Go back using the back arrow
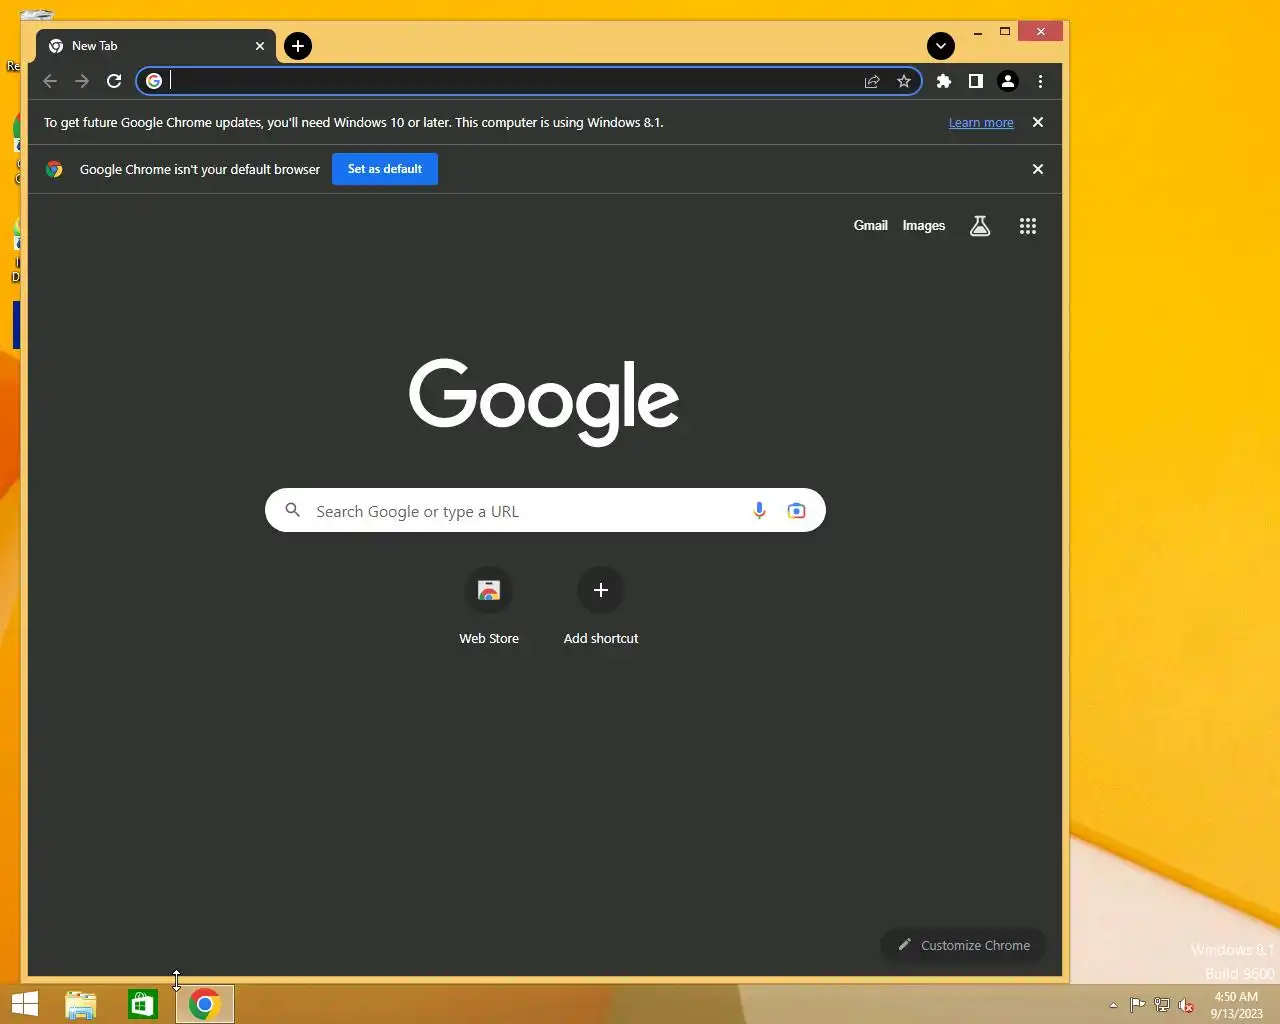Screen dimensions: 1280x1024 click(x=50, y=81)
